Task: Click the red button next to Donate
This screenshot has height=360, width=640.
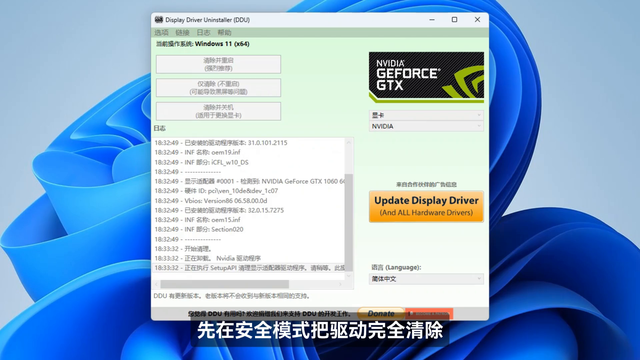Action: (x=429, y=313)
